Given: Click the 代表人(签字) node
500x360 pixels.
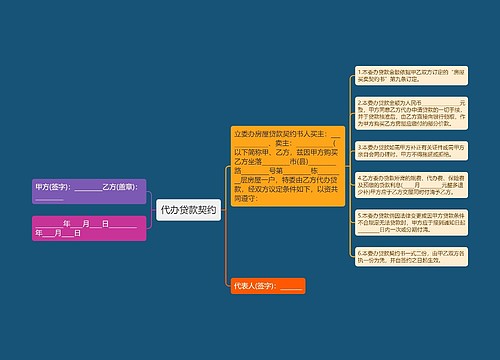Looking at the screenshot, I should pyautogui.click(x=268, y=286).
